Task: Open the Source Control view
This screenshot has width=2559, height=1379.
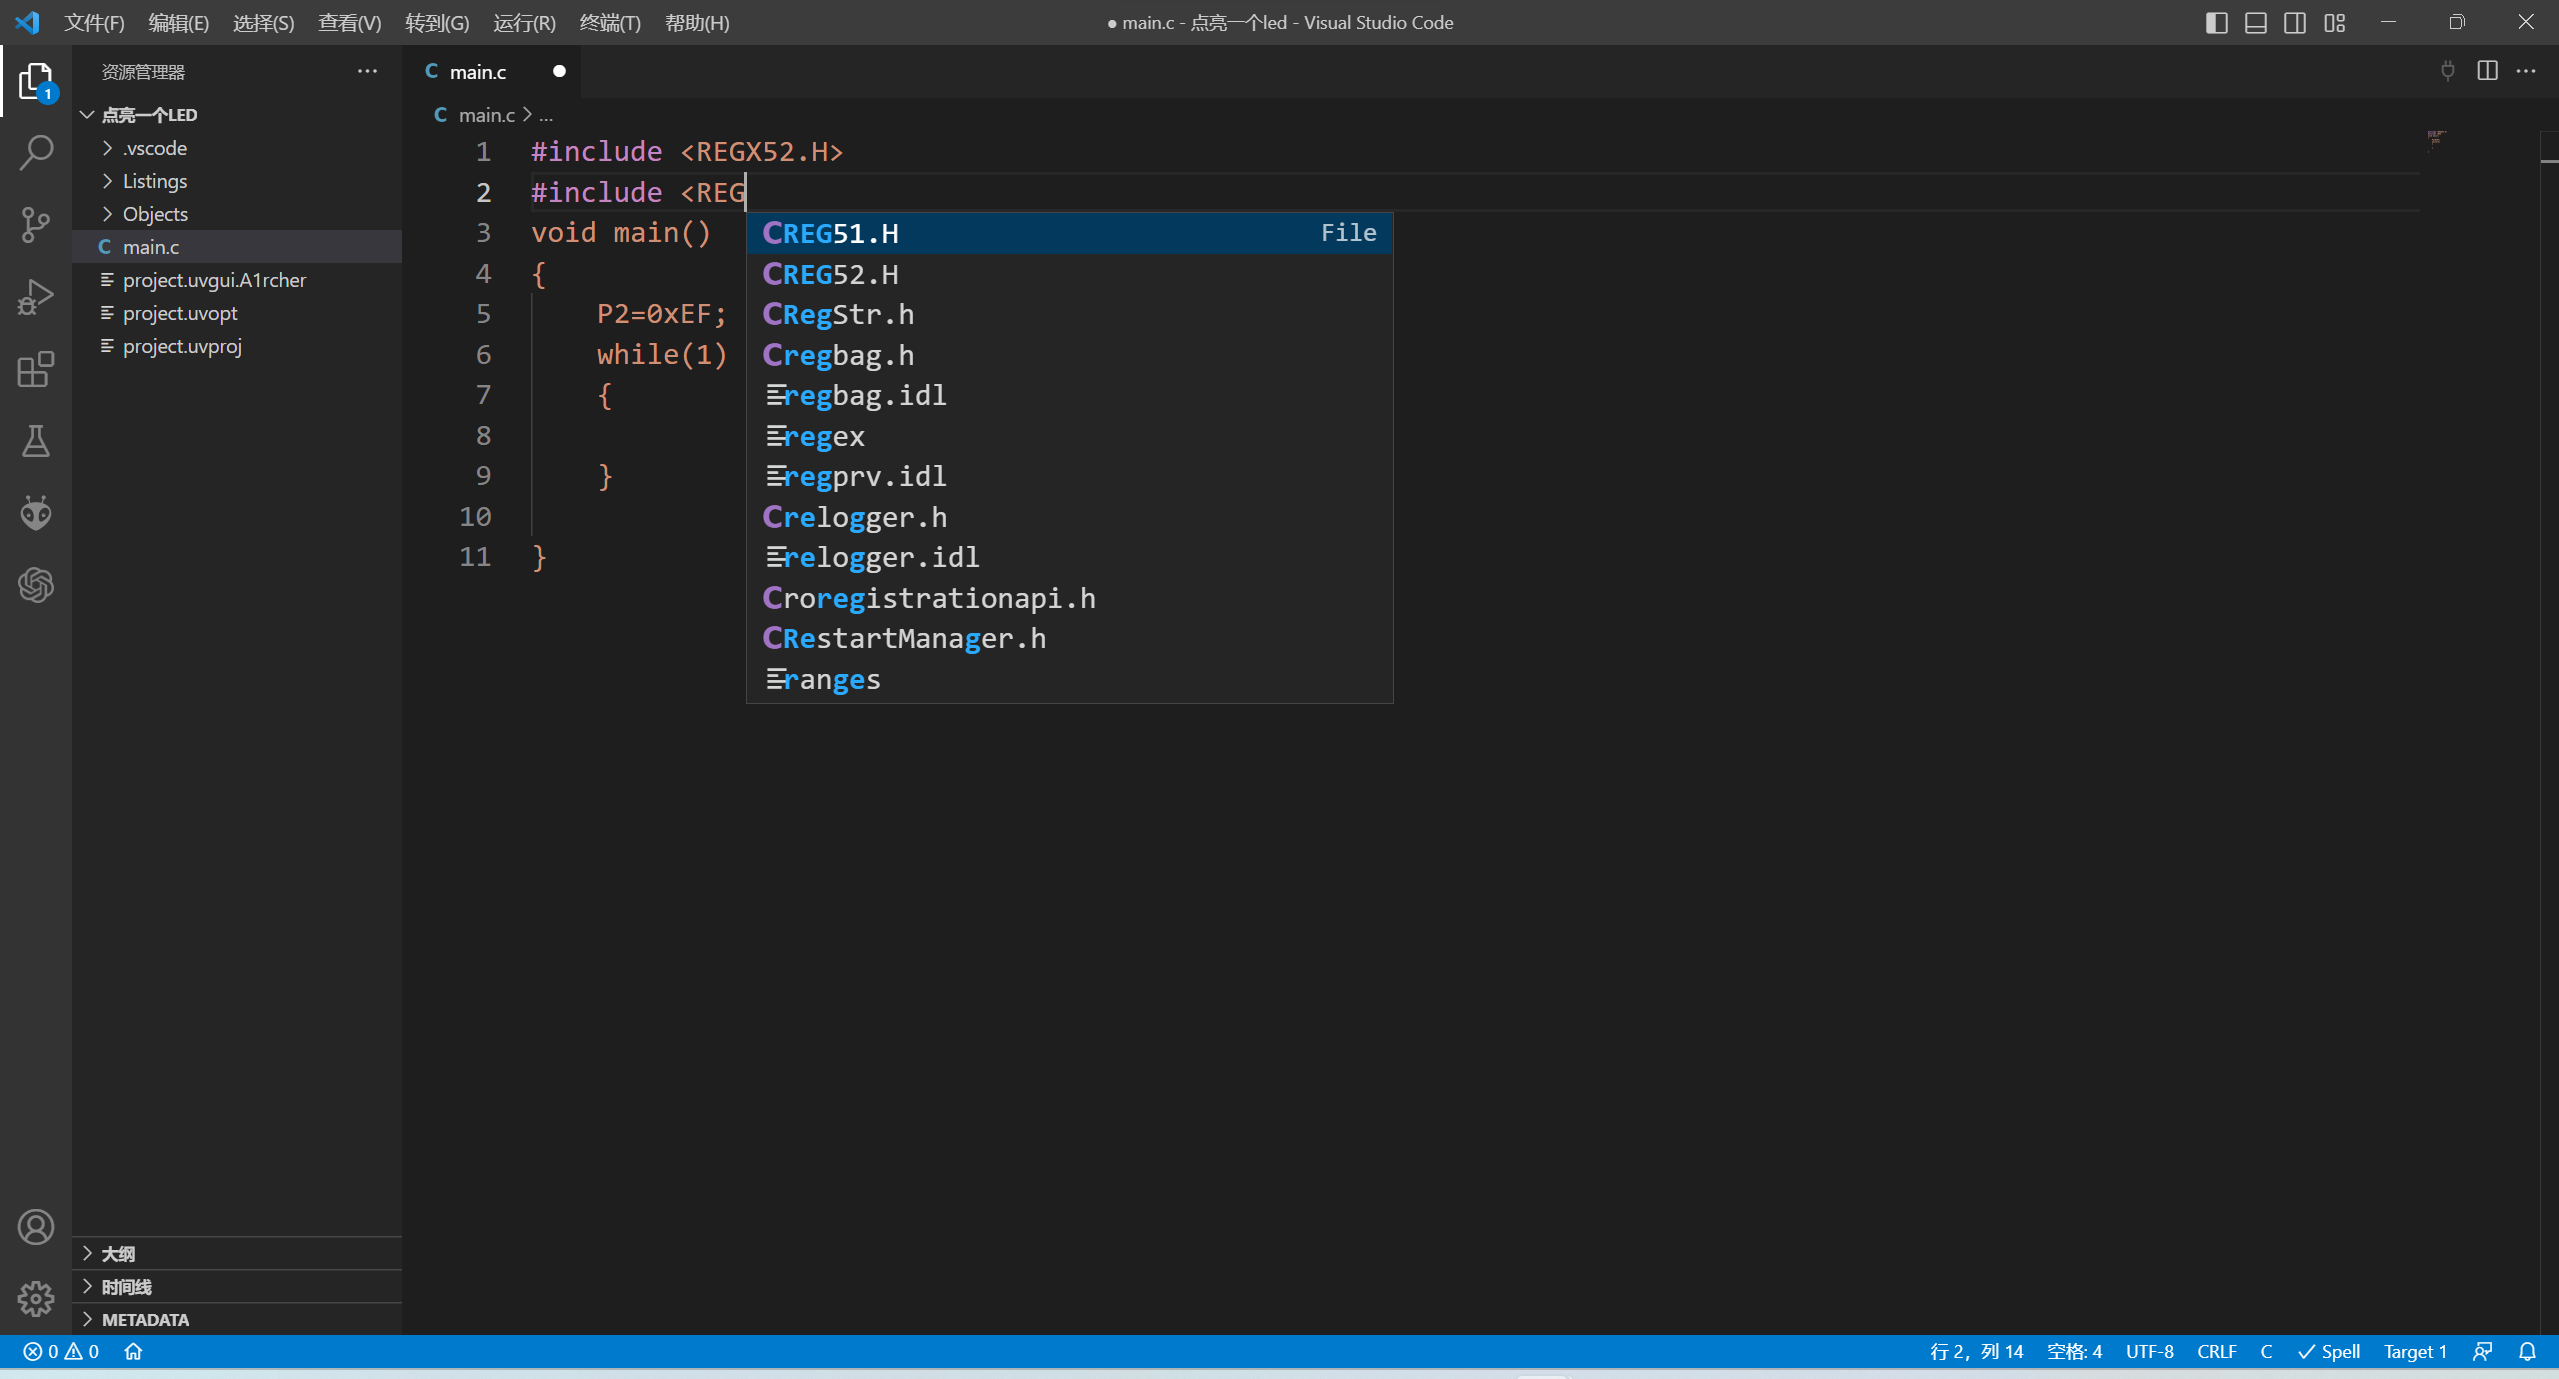Action: click(x=36, y=224)
